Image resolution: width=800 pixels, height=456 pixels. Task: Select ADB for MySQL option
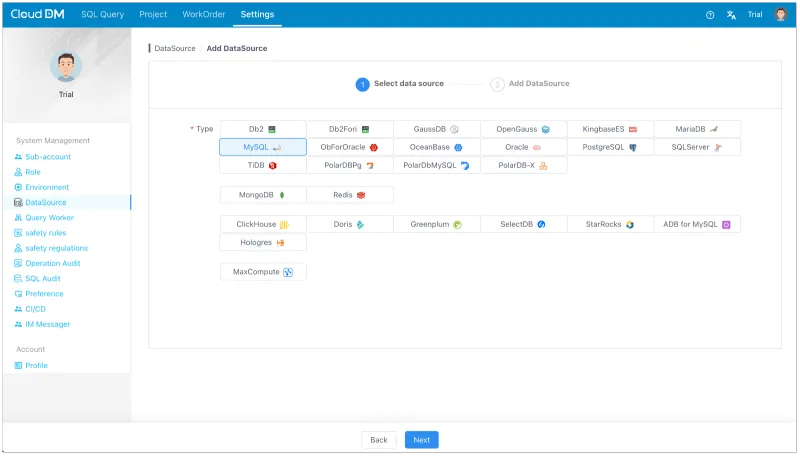(x=697, y=224)
